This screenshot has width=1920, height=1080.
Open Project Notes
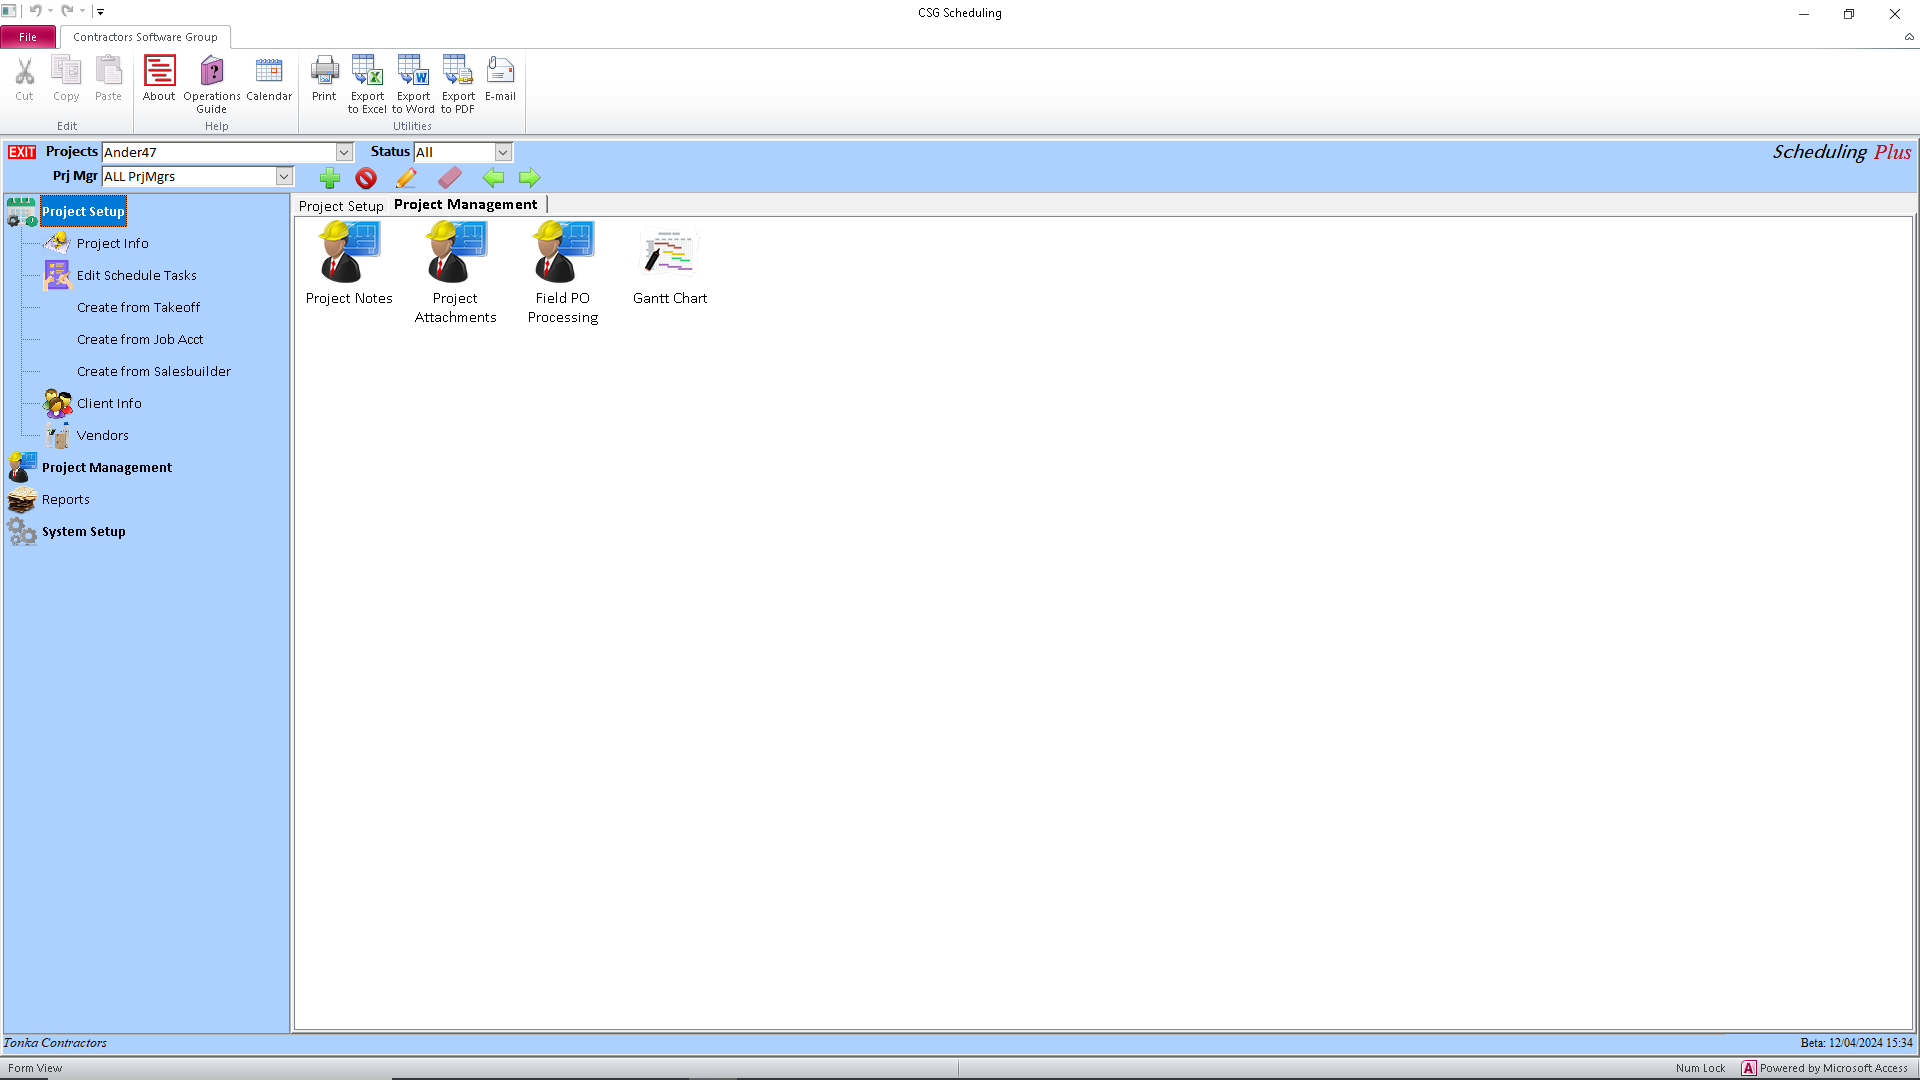coord(348,255)
